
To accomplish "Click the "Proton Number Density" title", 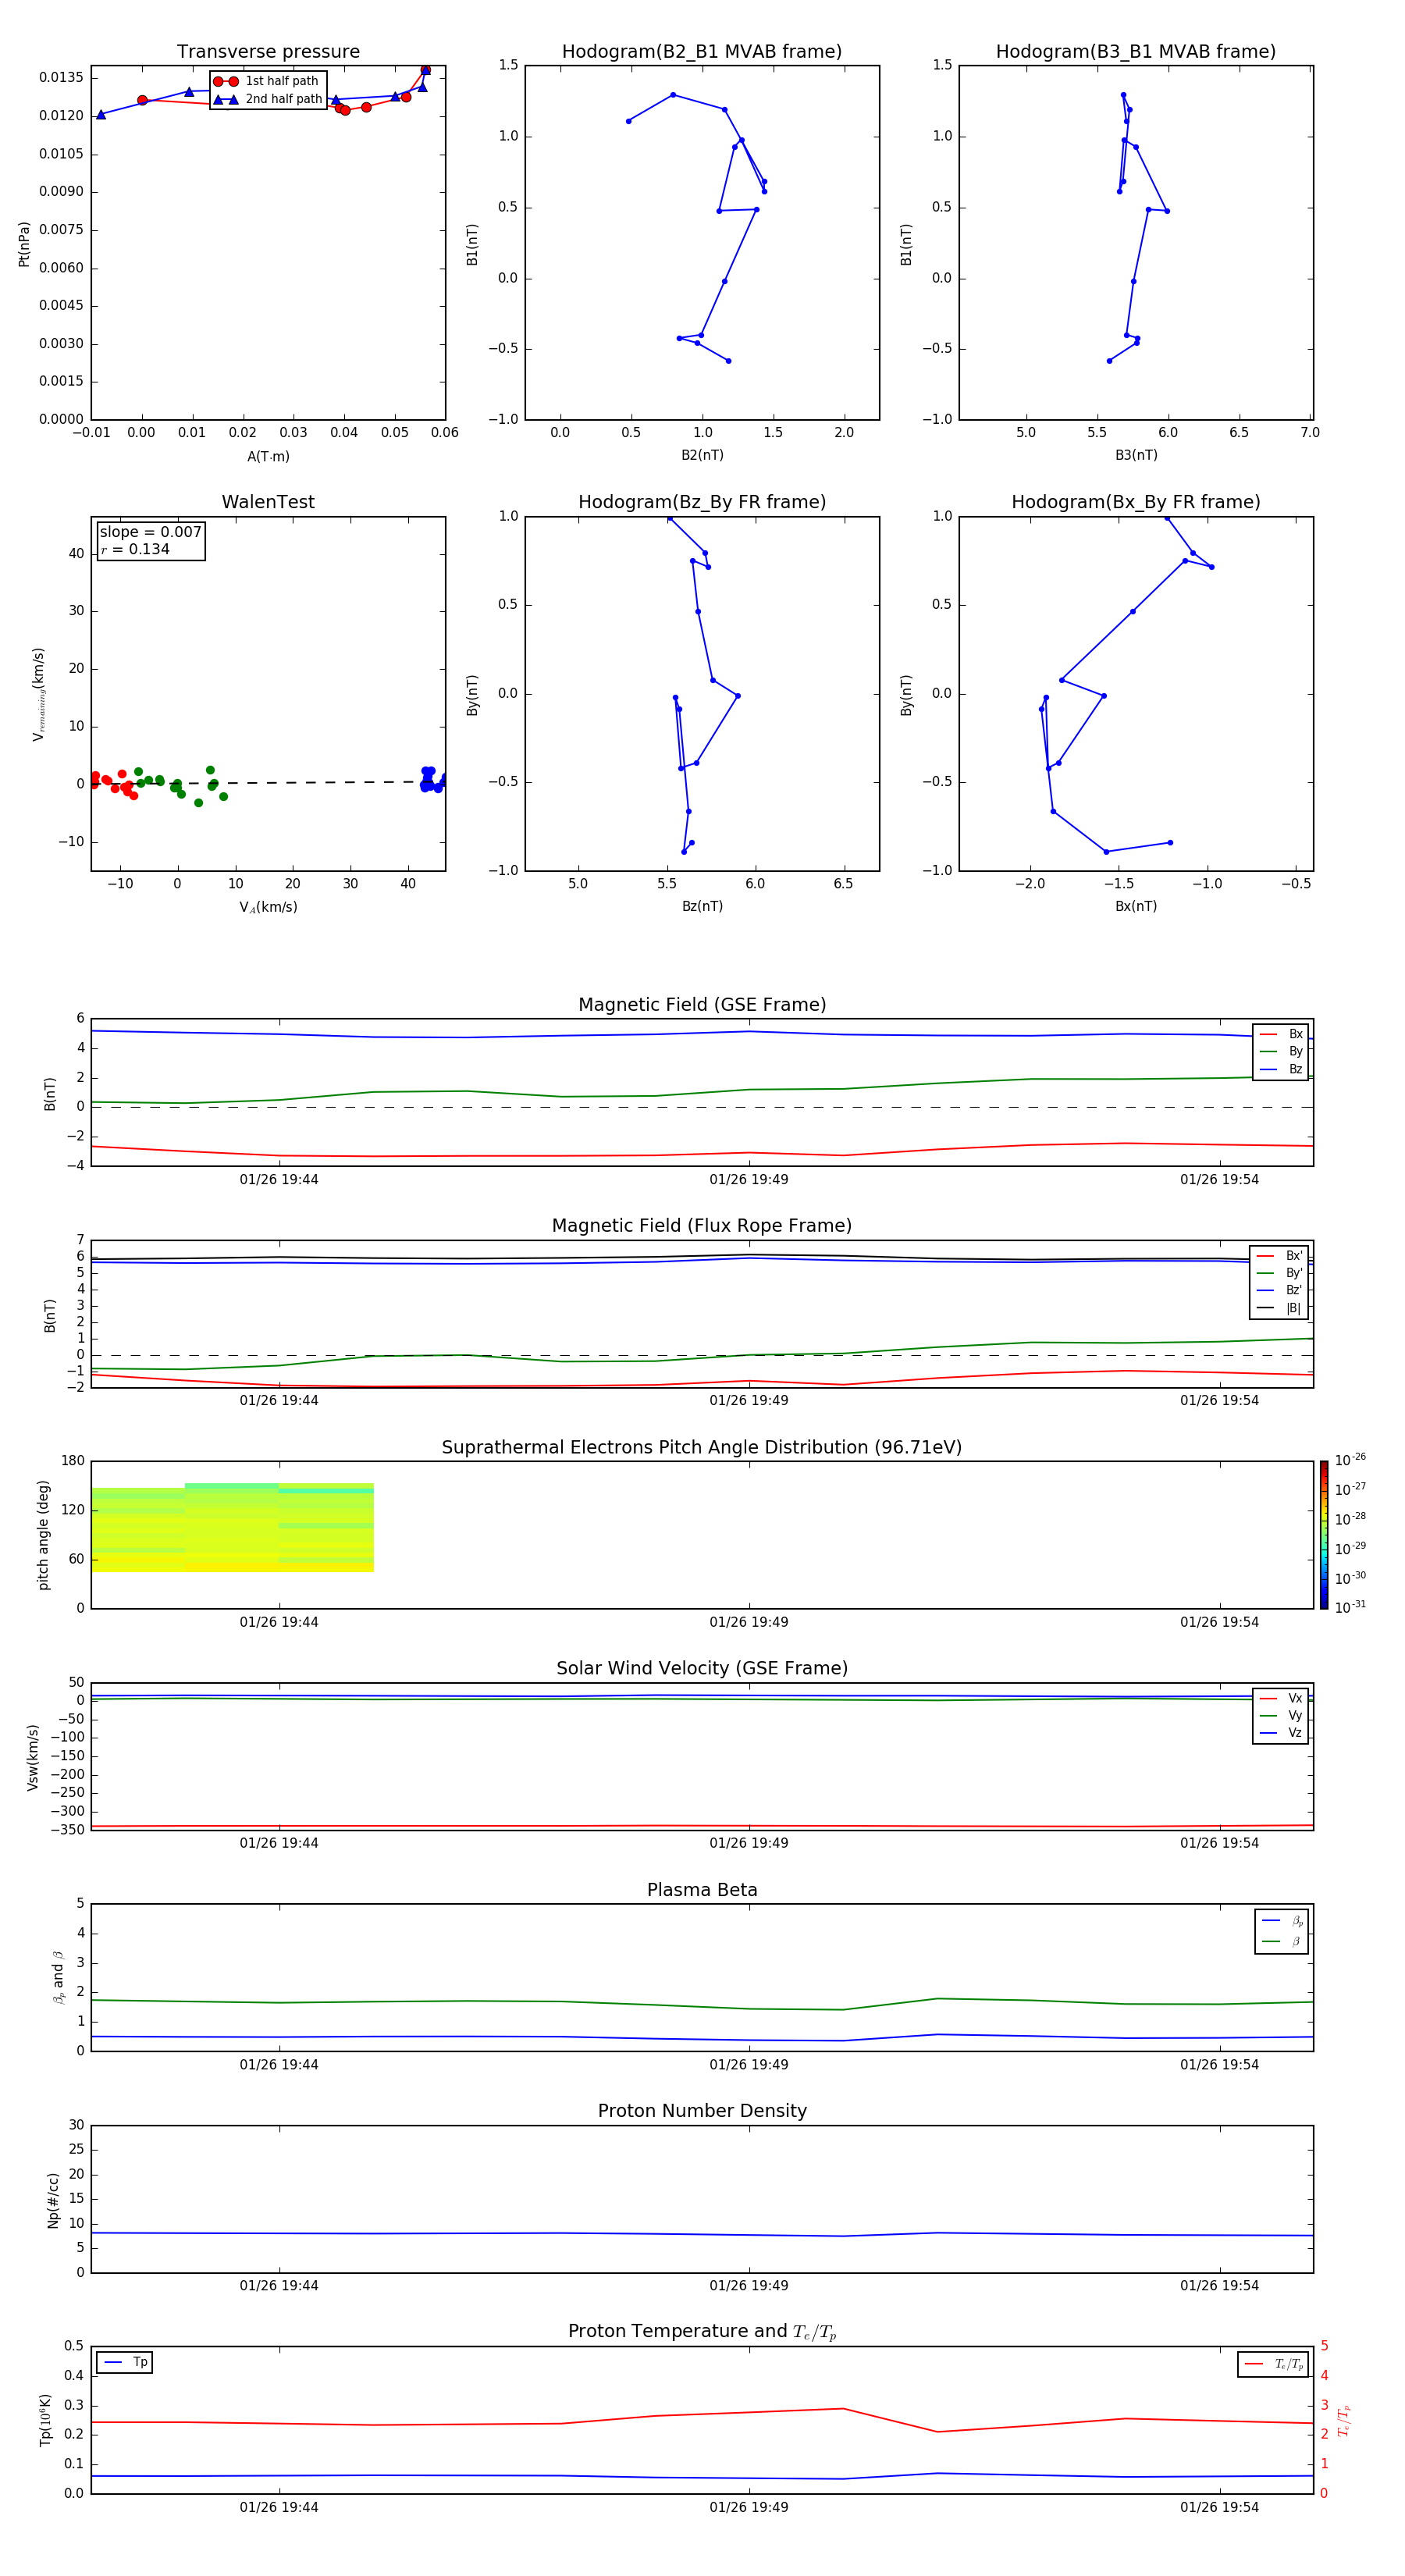I will [702, 2111].
